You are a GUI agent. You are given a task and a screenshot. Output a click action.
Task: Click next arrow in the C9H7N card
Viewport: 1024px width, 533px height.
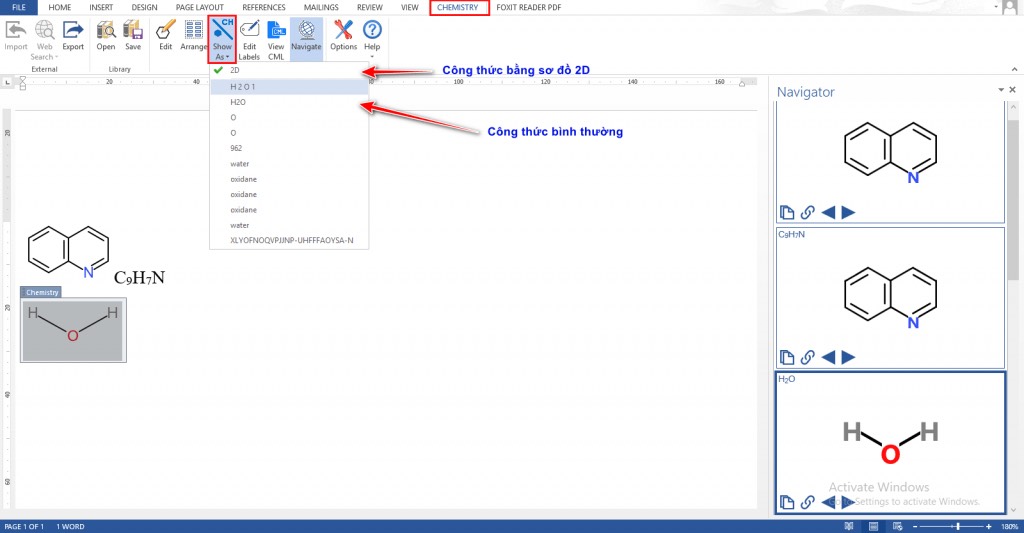(848, 357)
